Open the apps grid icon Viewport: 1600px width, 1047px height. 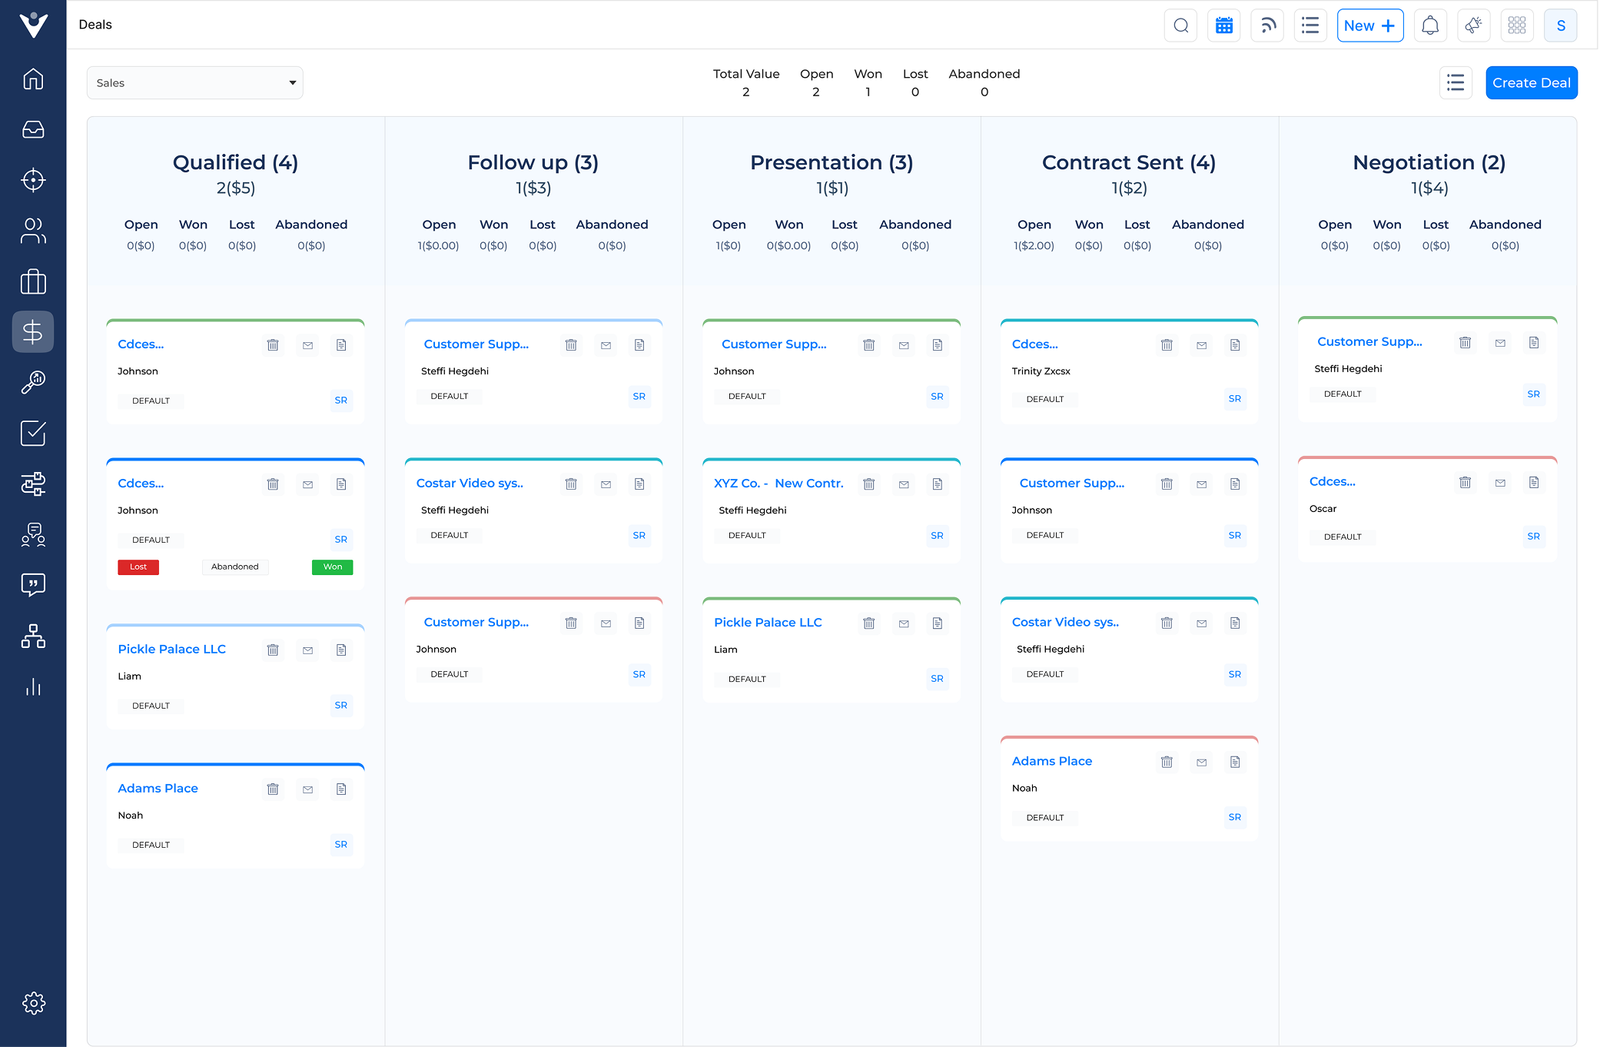pyautogui.click(x=1517, y=26)
